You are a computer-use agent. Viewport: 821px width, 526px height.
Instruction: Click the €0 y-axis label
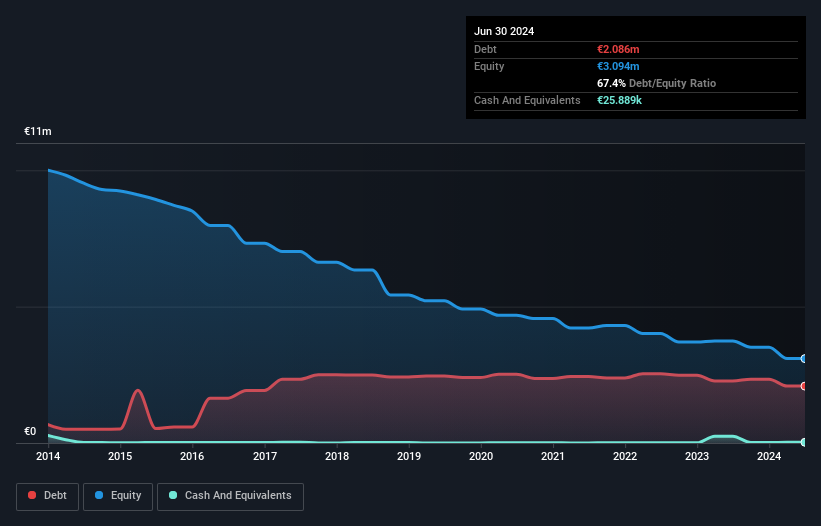[x=30, y=431]
